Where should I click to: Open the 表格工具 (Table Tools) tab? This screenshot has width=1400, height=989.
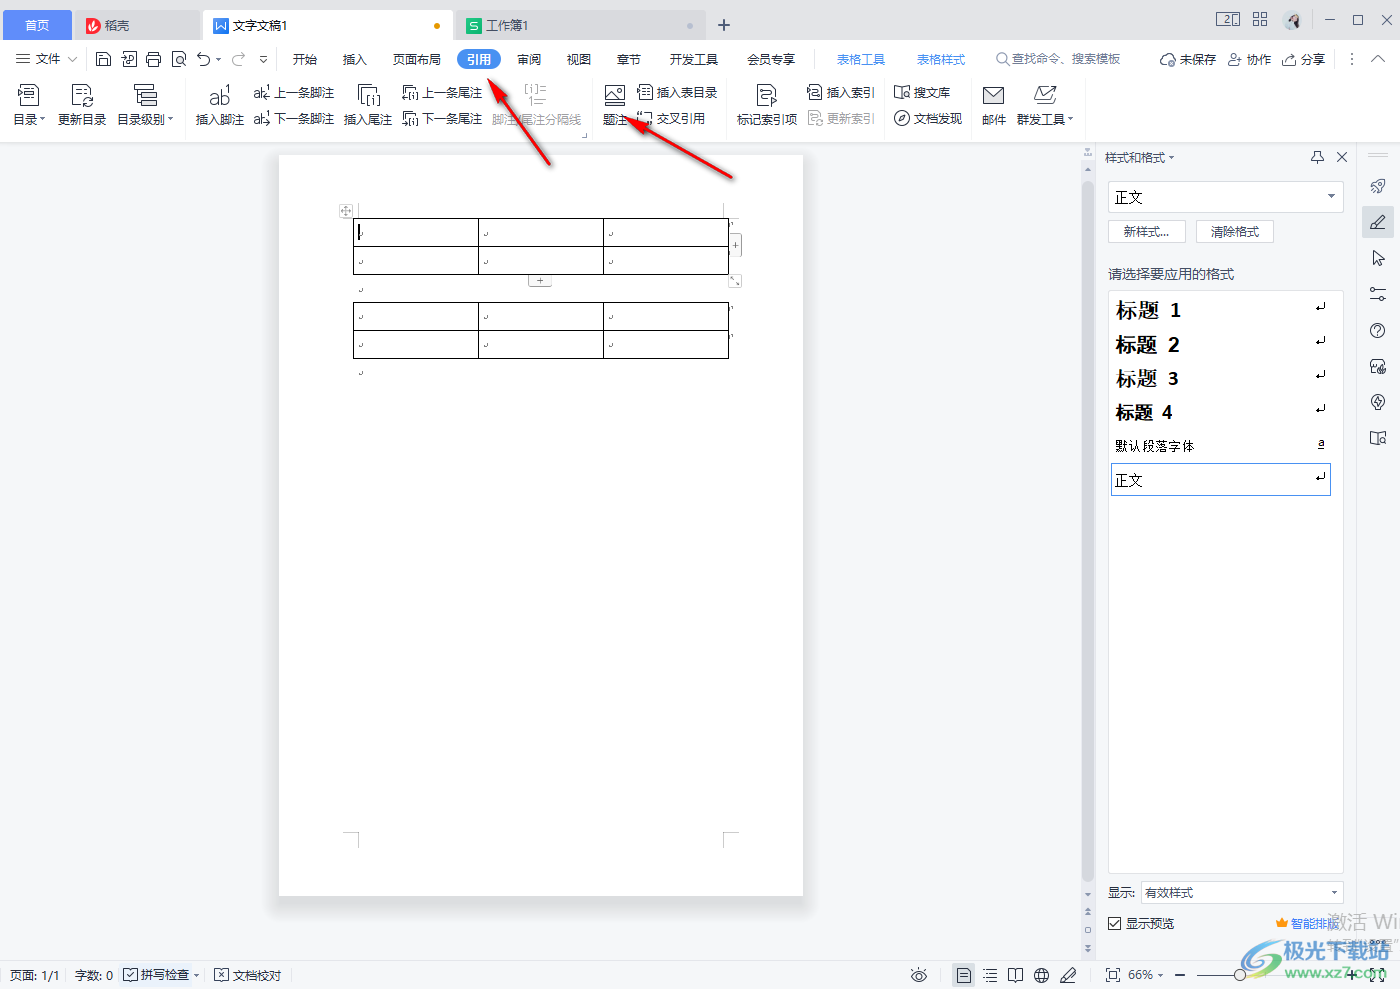pyautogui.click(x=861, y=59)
